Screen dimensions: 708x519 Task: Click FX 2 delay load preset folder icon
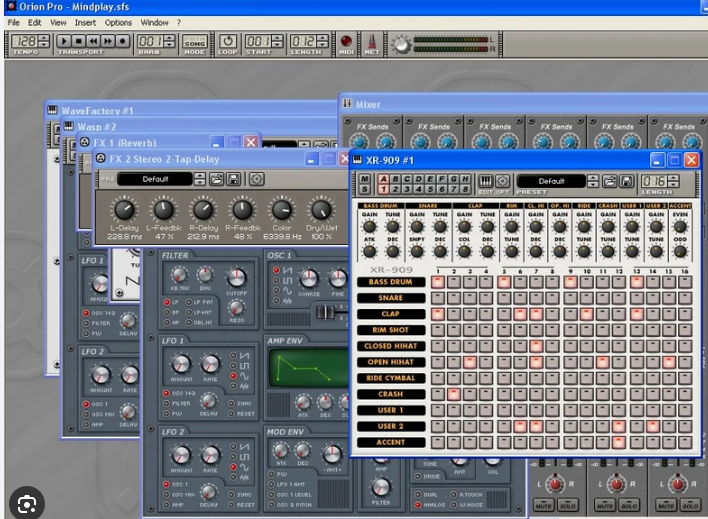point(216,179)
